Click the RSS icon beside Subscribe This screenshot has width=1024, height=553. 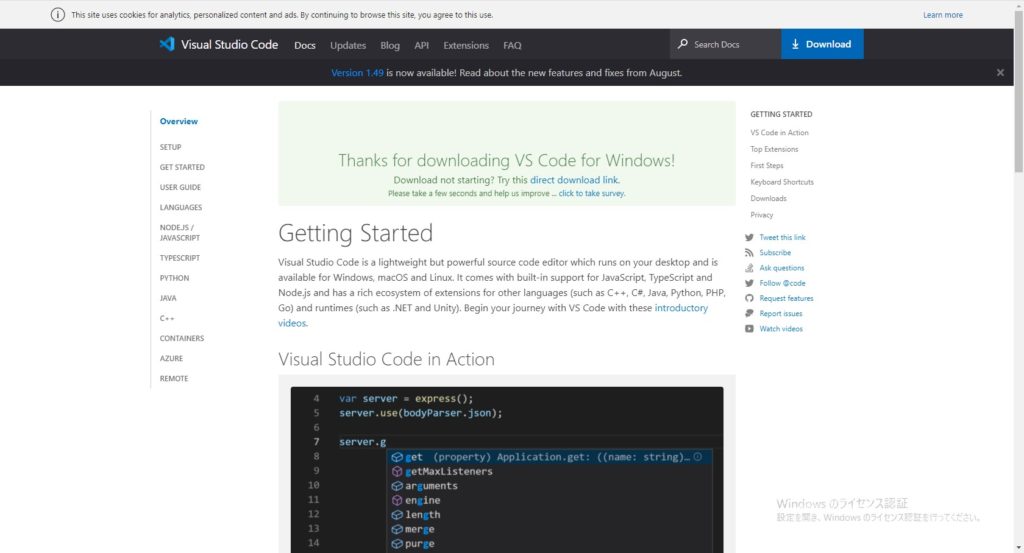tap(749, 253)
